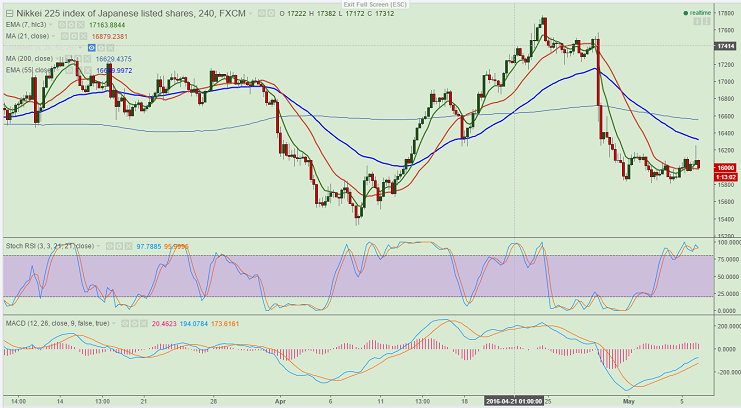This screenshot has width=741, height=408.
Task: Hide the EMA (7, hlc3) indicator
Action: 62,25
